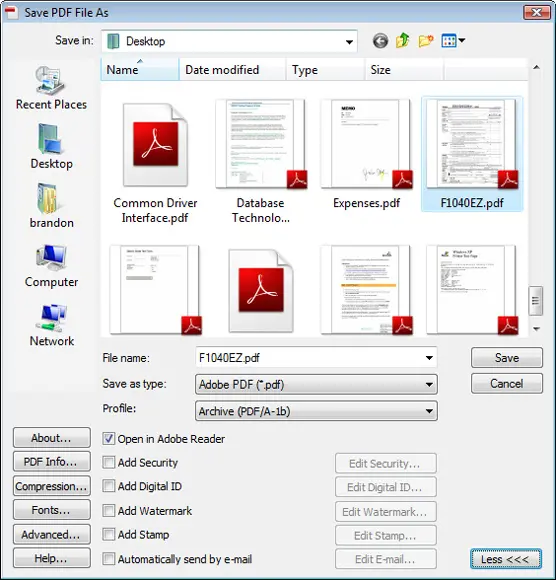Select Network in the places sidebar

coord(51,325)
